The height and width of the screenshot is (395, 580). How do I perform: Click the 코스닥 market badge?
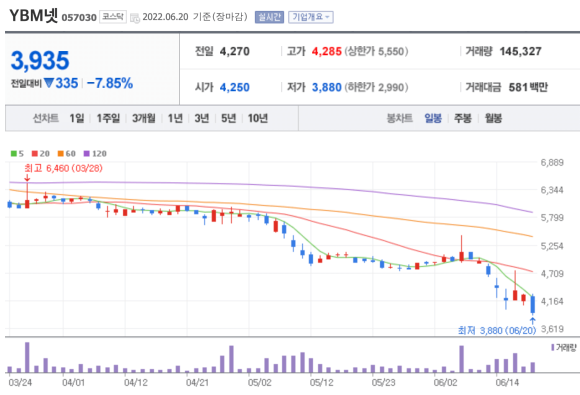point(113,17)
